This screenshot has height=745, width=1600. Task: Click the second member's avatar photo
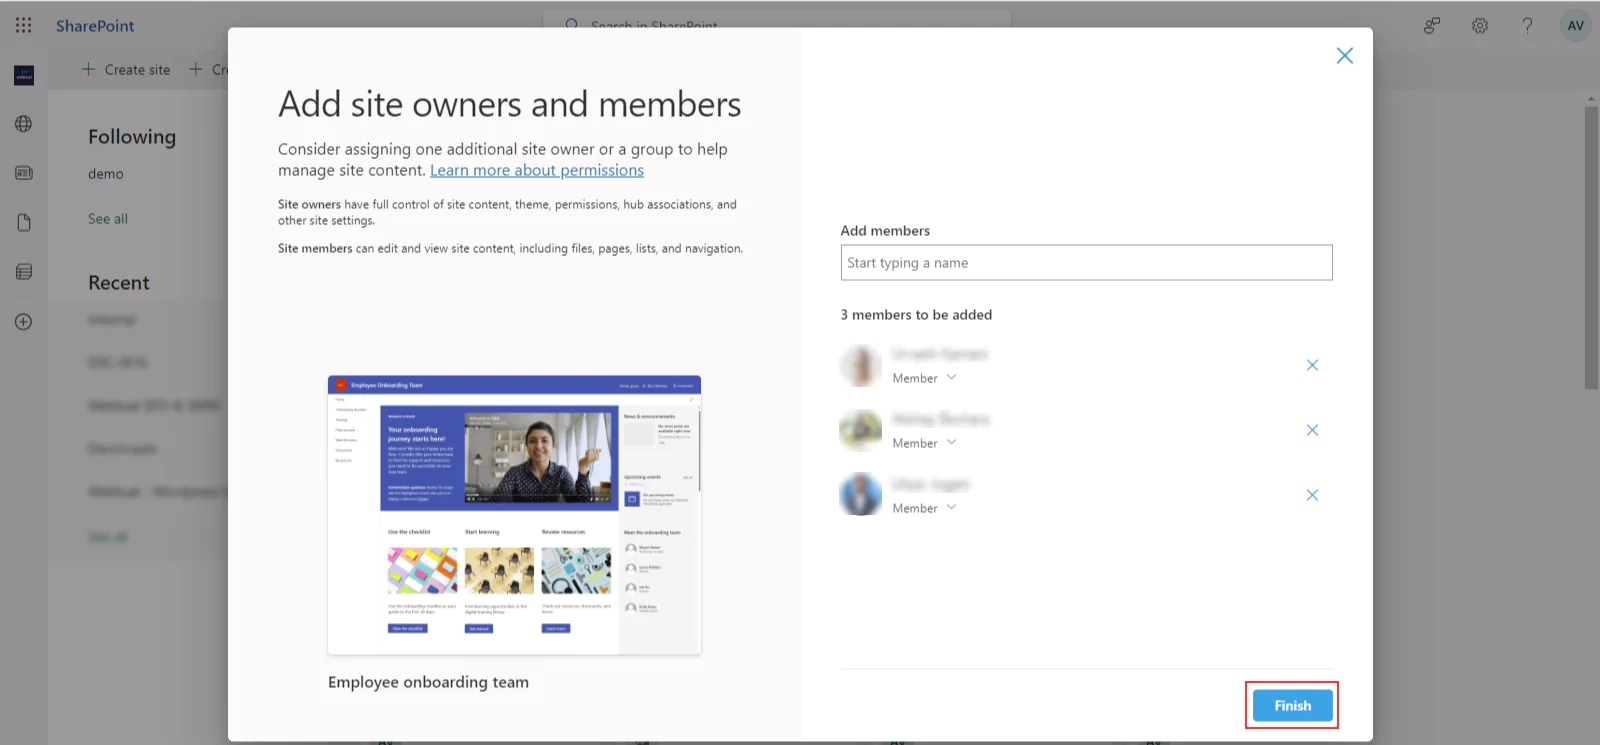coord(860,430)
